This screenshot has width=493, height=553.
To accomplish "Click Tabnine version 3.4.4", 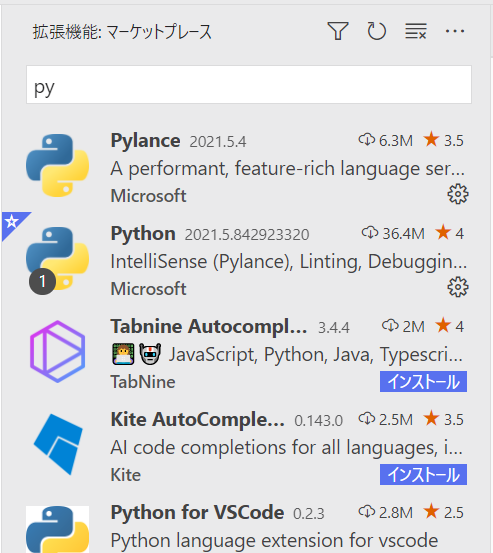I will (334, 328).
